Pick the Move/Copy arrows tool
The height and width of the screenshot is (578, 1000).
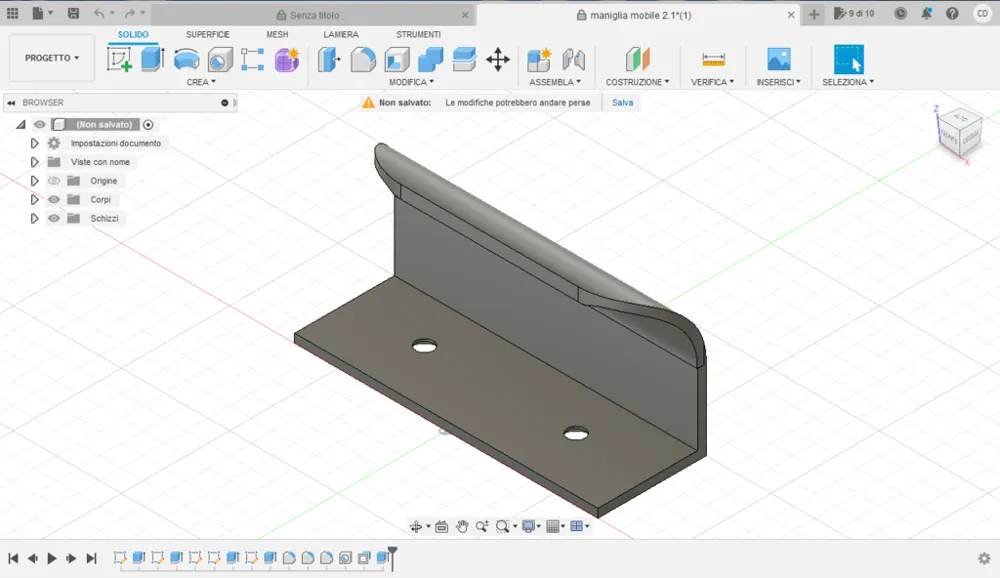click(497, 60)
